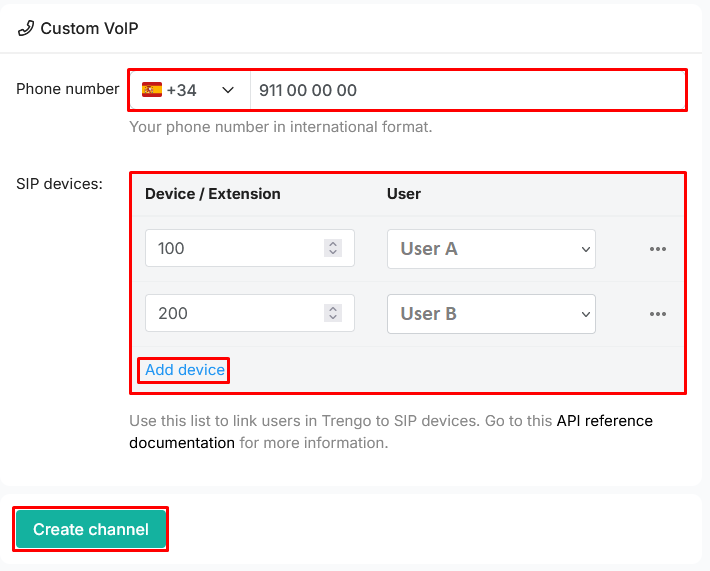The height and width of the screenshot is (571, 710).
Task: Open the User B dropdown
Action: [491, 313]
